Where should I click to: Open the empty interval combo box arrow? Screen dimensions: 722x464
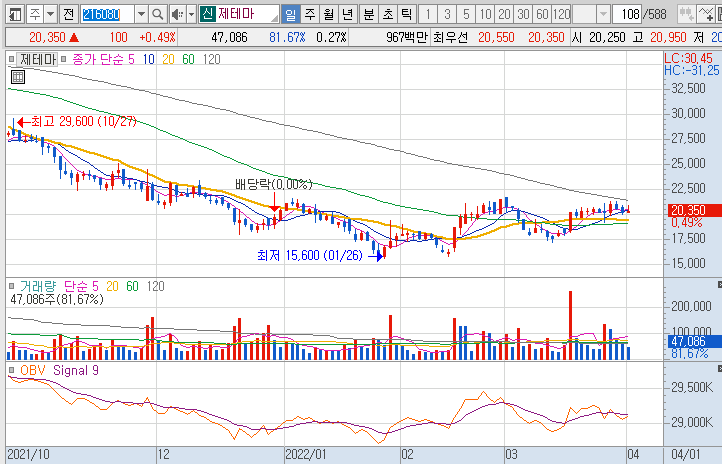(603, 15)
